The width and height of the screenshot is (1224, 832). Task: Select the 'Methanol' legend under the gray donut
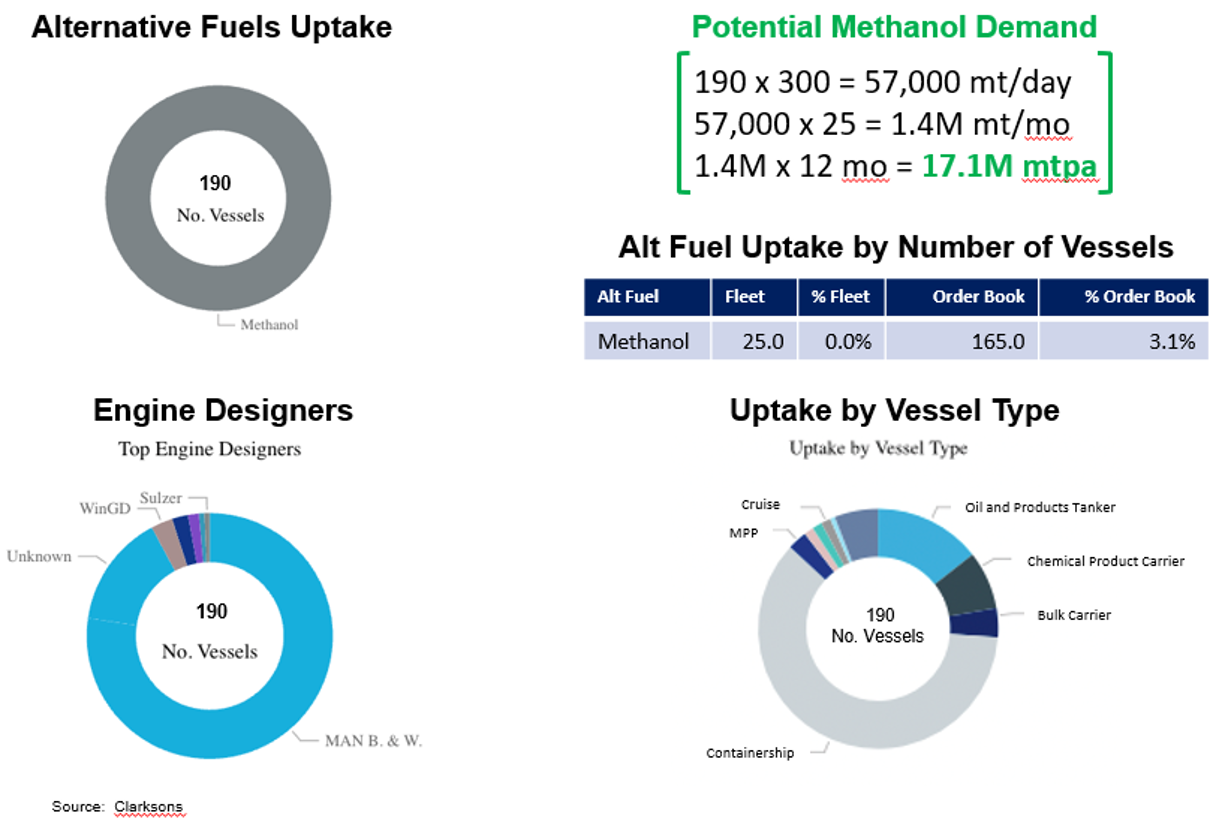[x=269, y=324]
